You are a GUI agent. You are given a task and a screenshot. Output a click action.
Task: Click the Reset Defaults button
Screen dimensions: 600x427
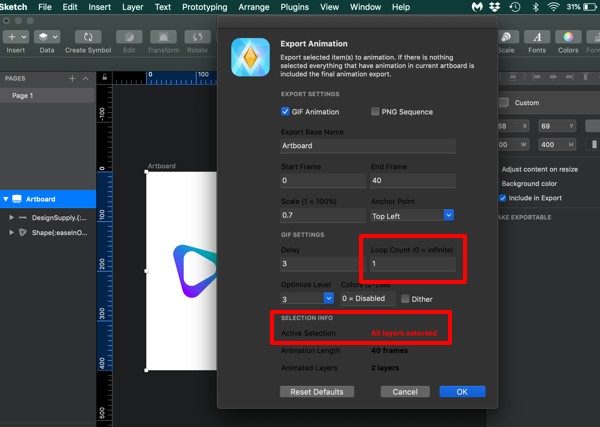317,391
